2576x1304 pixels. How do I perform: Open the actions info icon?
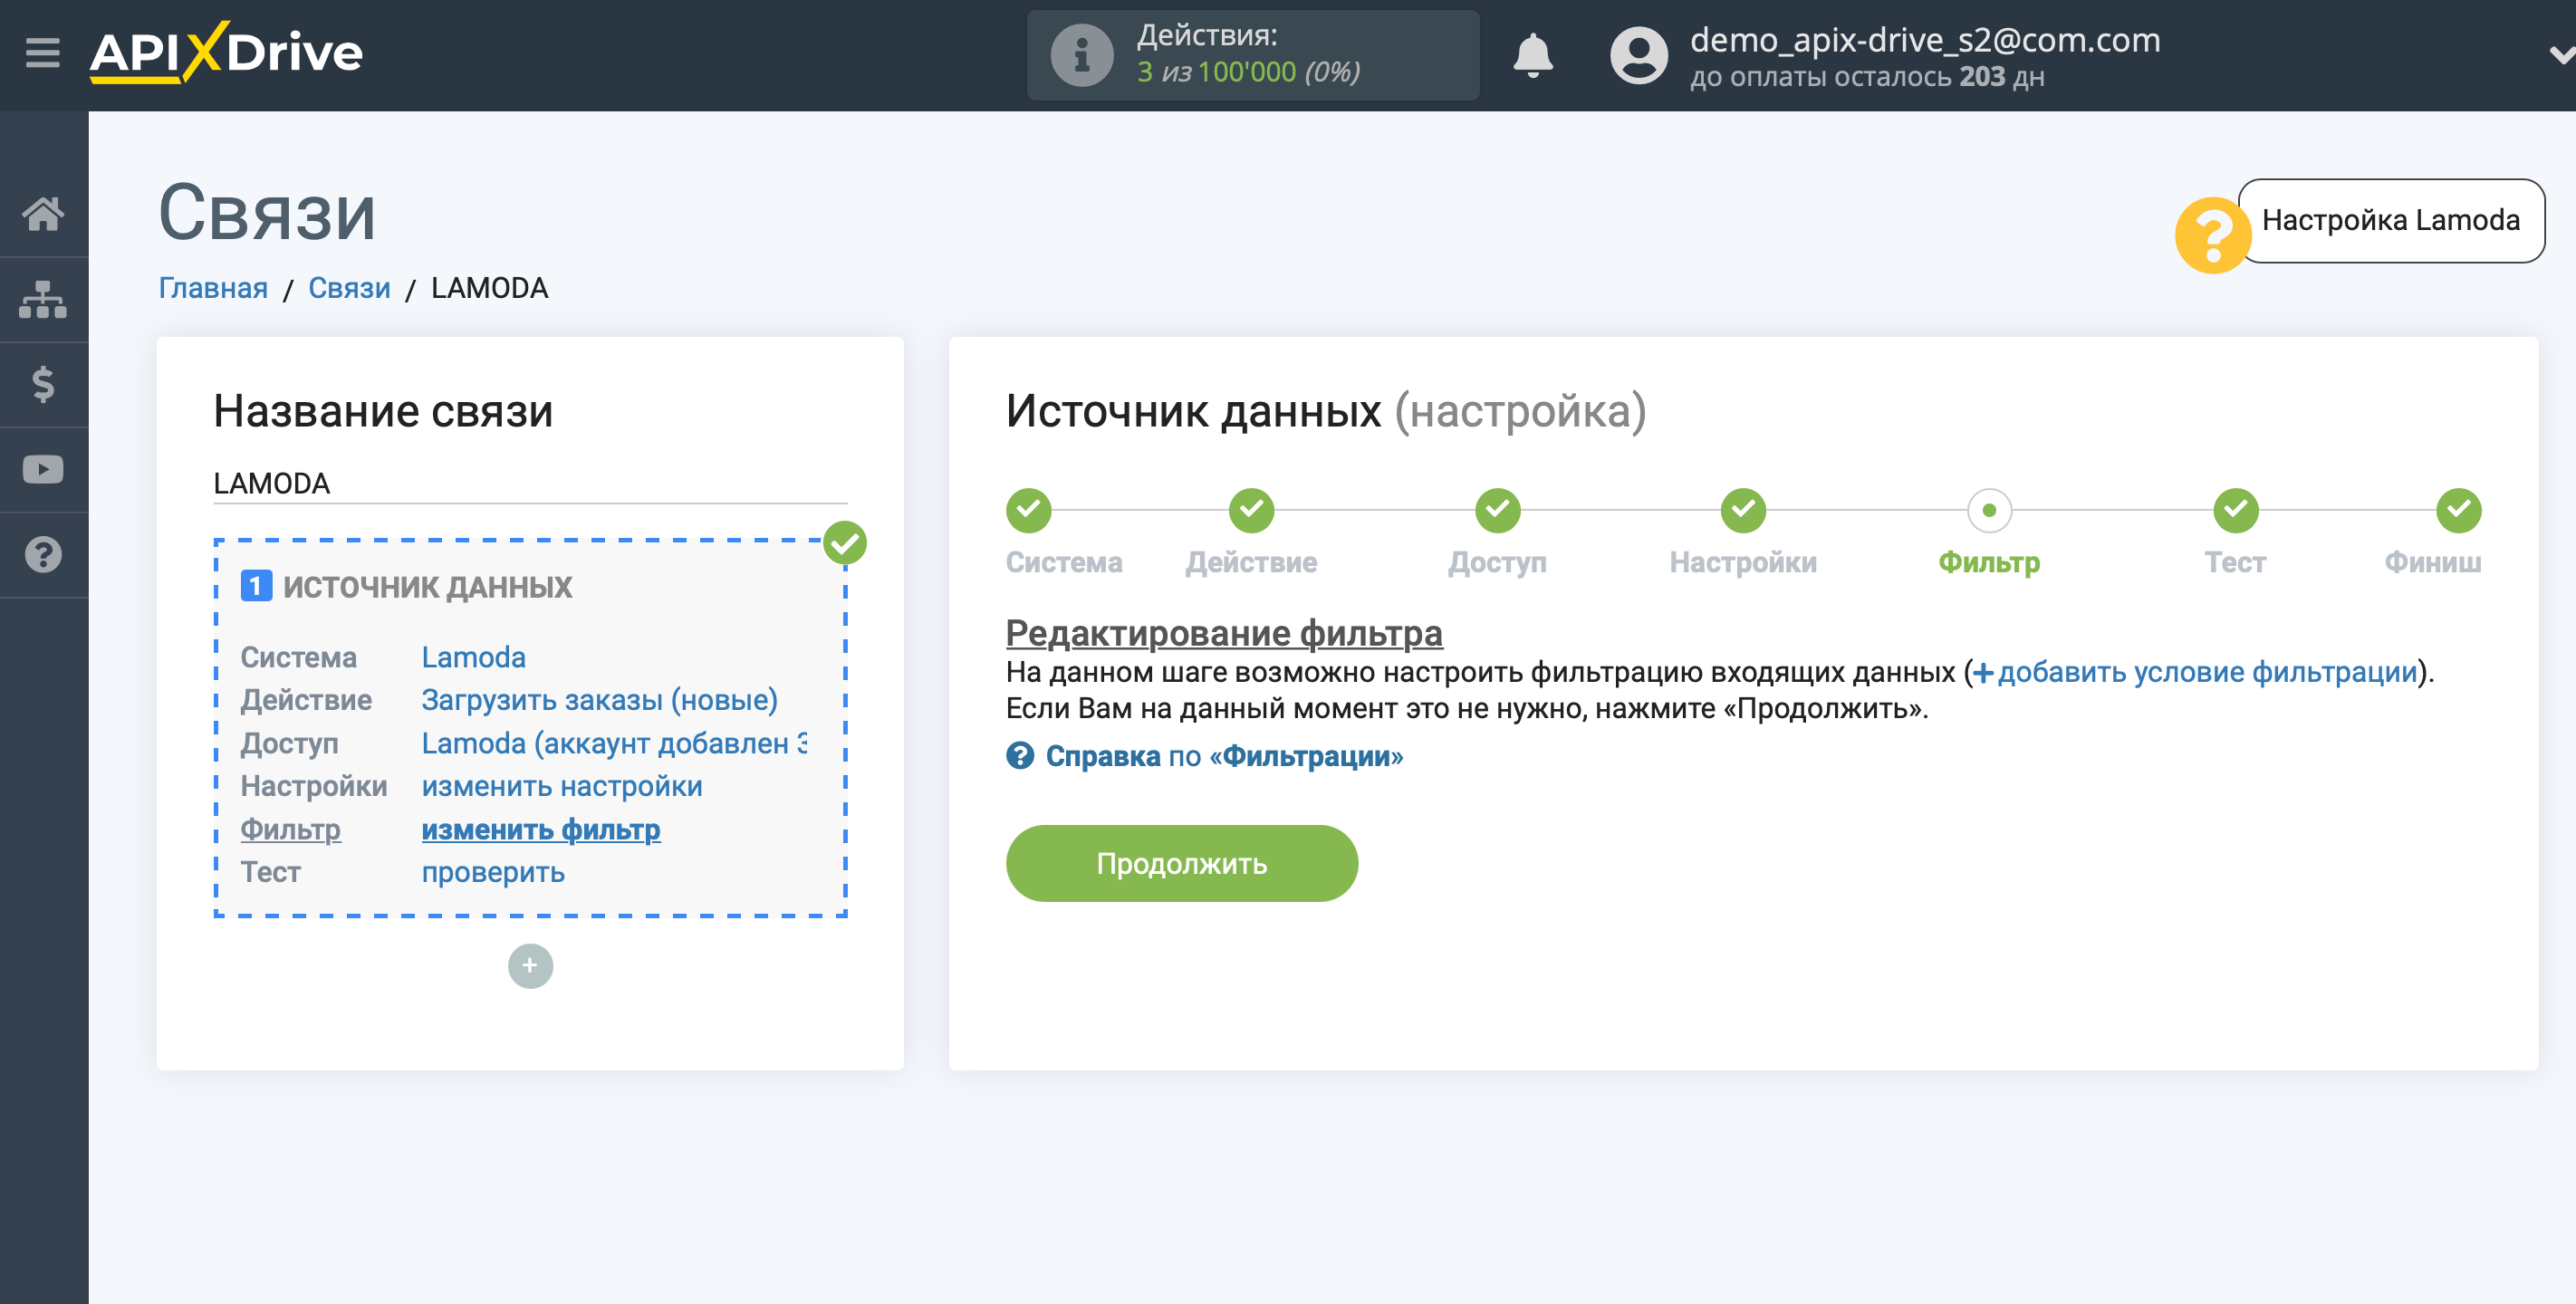[x=1081, y=55]
